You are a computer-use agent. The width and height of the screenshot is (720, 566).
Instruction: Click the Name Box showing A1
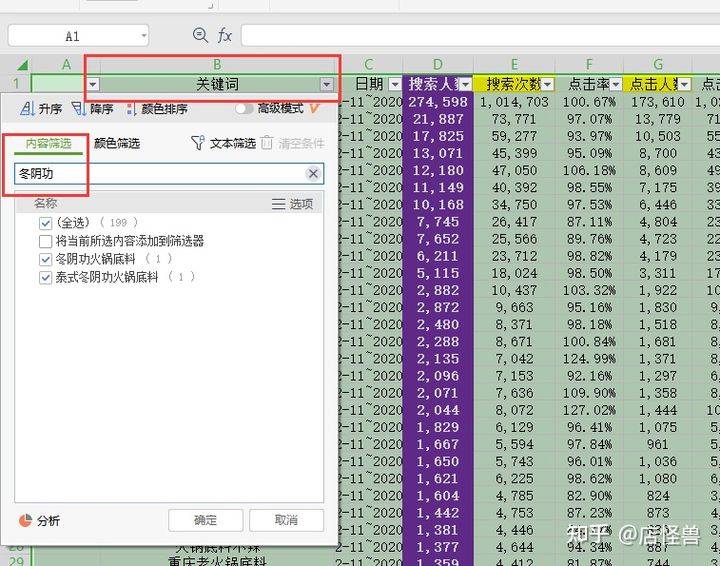pyautogui.click(x=73, y=36)
